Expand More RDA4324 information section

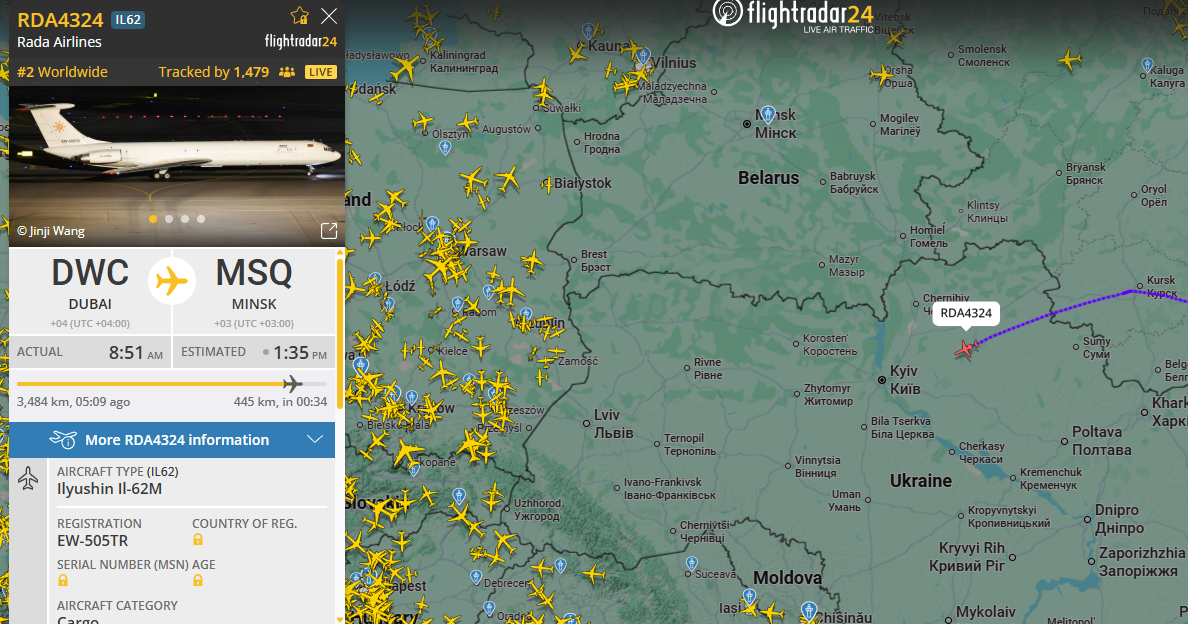pos(172,440)
